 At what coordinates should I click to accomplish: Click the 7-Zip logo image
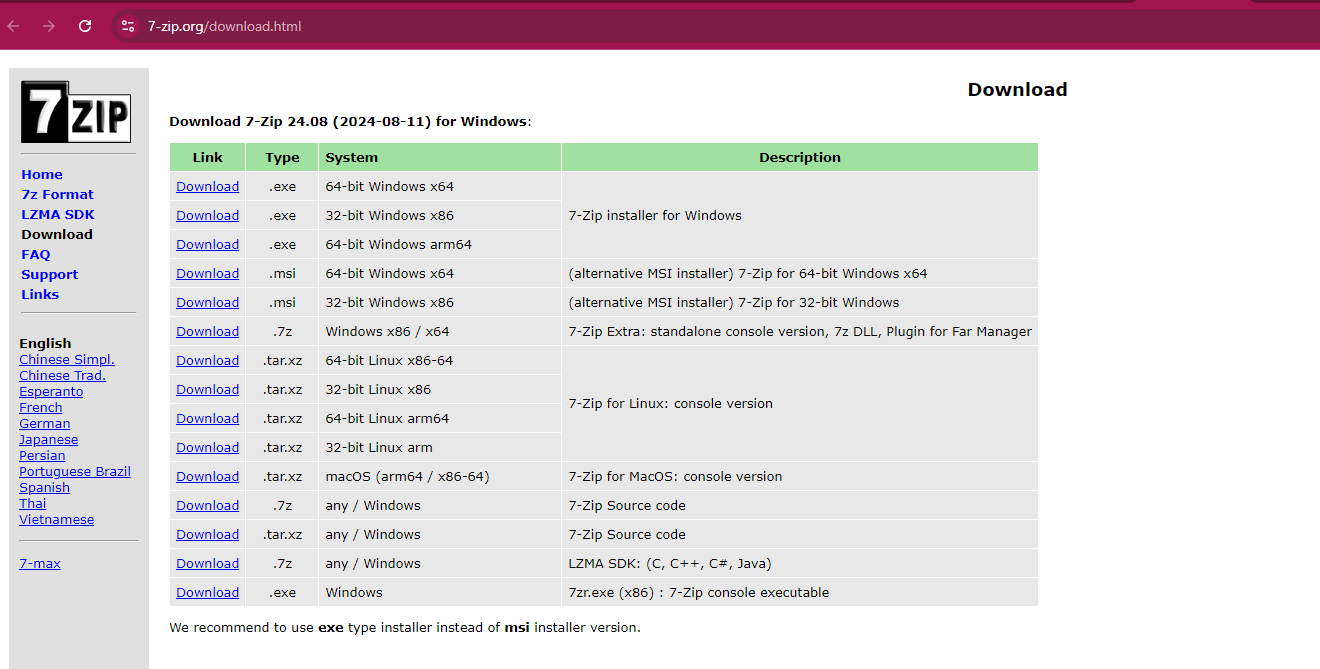(x=76, y=112)
